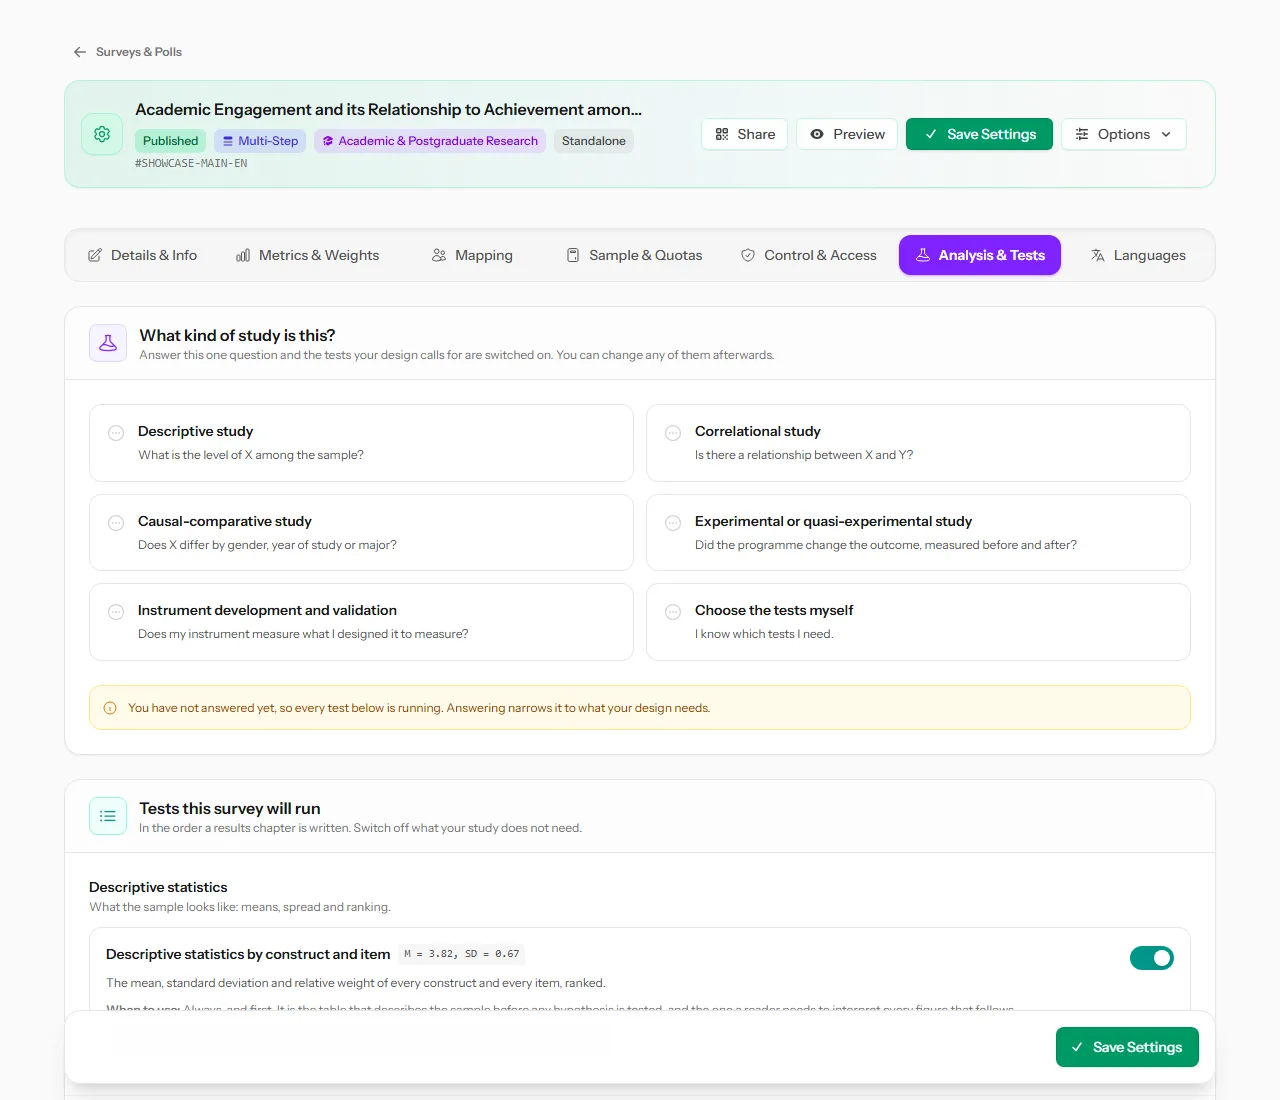Screen dimensions: 1280x1100
Task: Switch to the Details & Info tab
Action: 142,255
